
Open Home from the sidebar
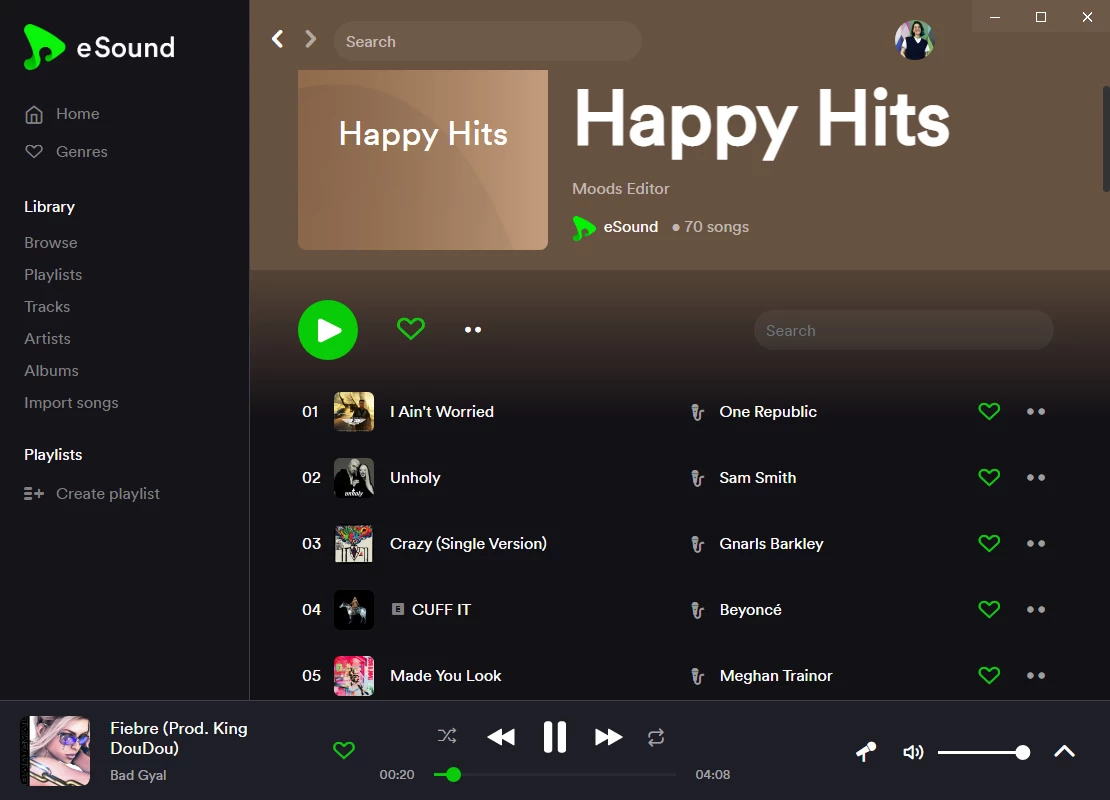point(62,114)
